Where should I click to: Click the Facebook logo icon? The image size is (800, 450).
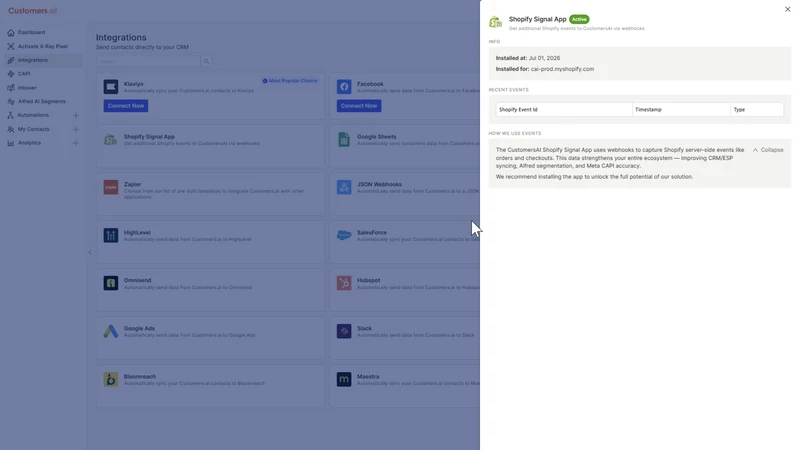[344, 87]
